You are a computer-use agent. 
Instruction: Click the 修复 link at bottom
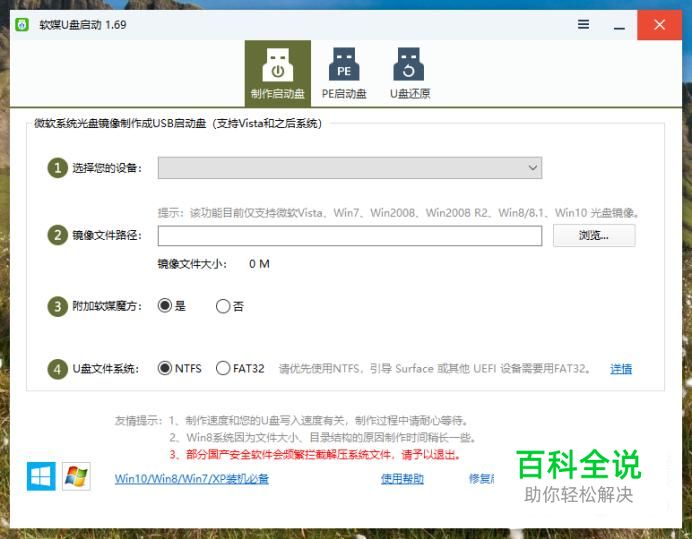481,479
